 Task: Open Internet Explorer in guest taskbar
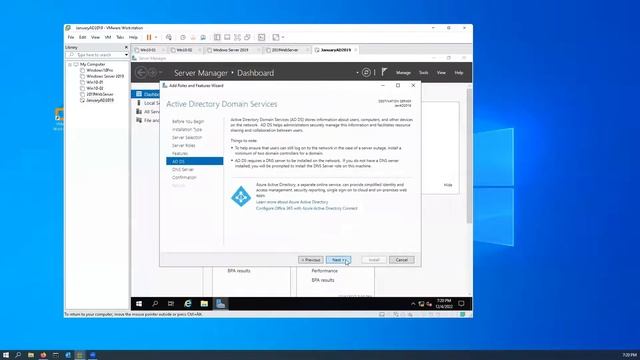pyautogui.click(x=188, y=304)
